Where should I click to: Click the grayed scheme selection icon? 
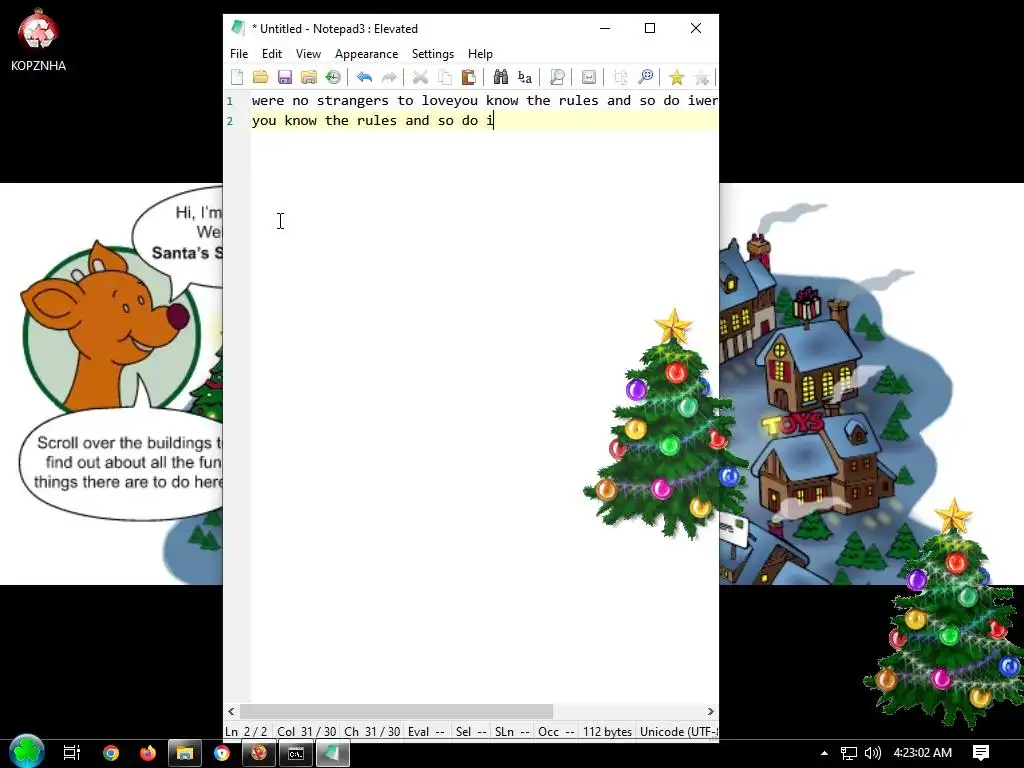(x=620, y=77)
